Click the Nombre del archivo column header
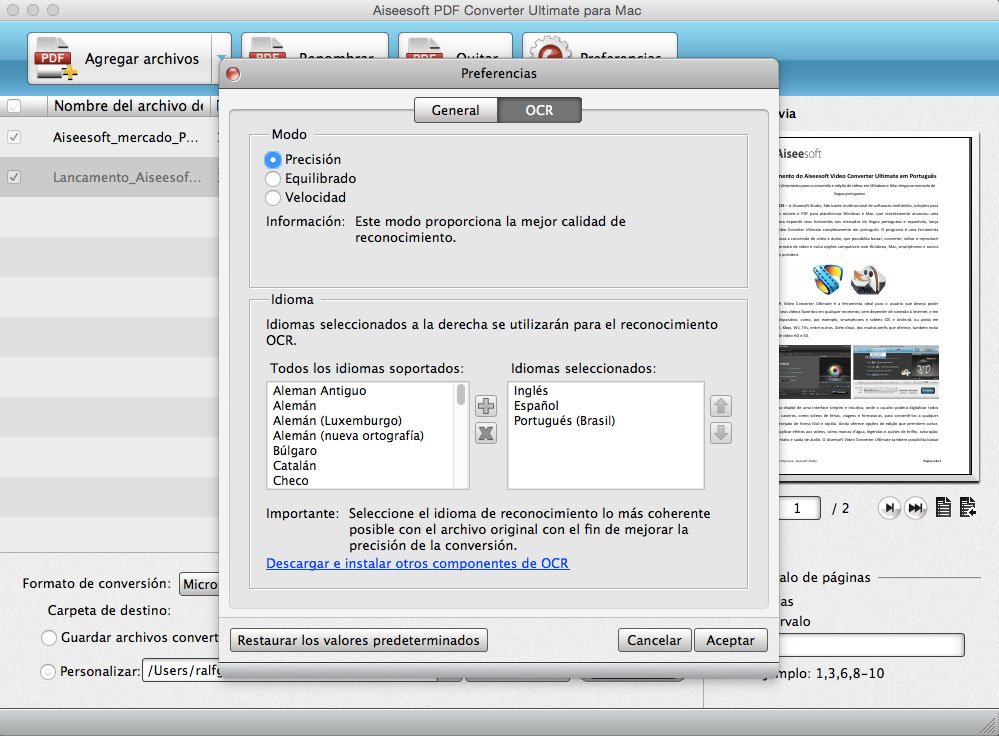The width and height of the screenshot is (999, 736). [x=129, y=106]
